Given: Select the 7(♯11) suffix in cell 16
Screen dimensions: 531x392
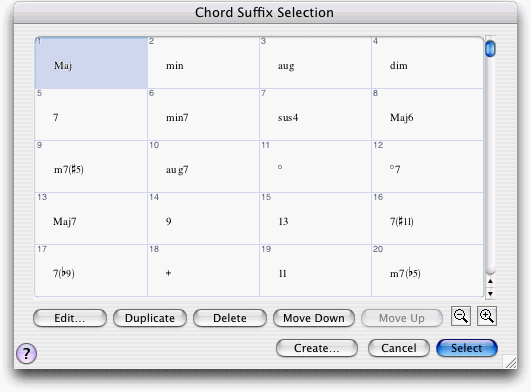Looking at the screenshot, I should [427, 219].
